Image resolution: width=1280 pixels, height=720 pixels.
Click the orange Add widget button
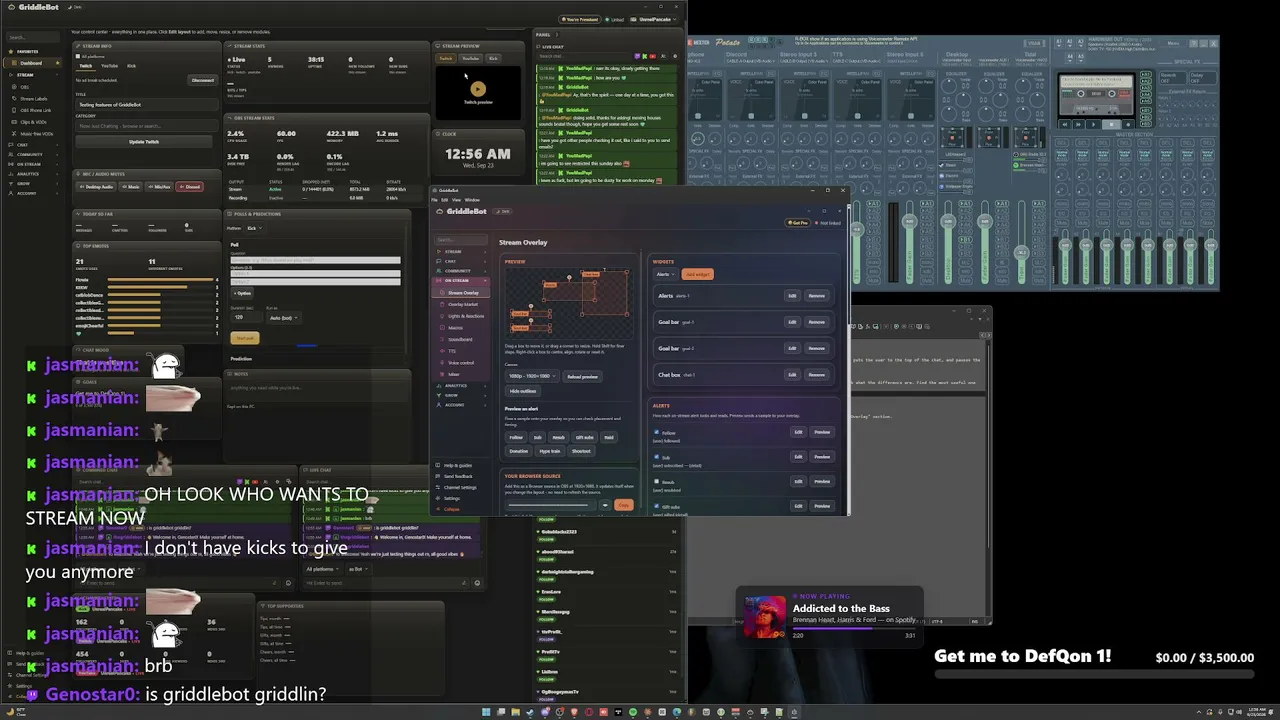[697, 274]
